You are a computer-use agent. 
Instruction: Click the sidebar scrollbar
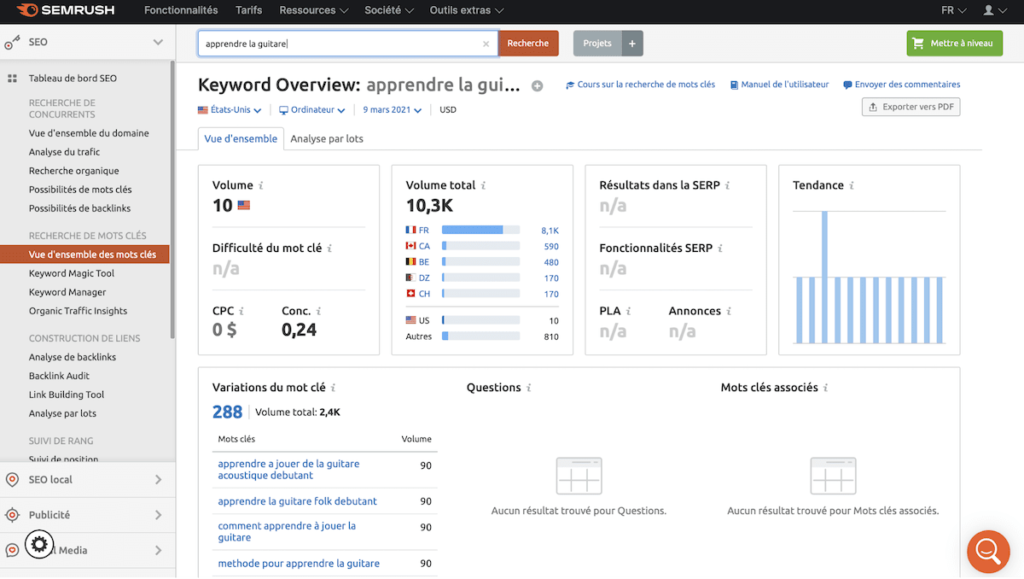pyautogui.click(x=172, y=199)
